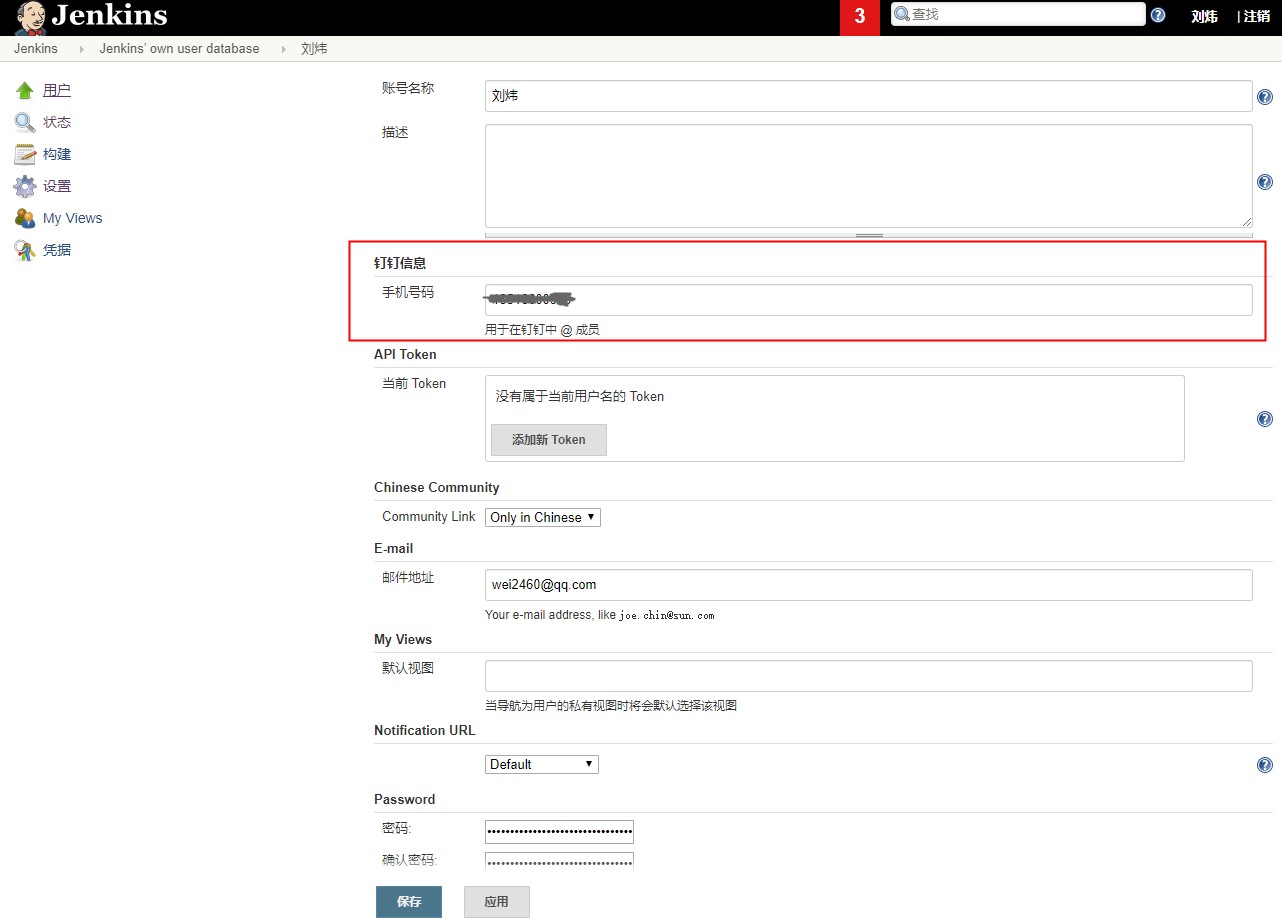Viewport: 1282px width, 918px height.
Task: Click the 构建 notepad icon
Action: 25,155
